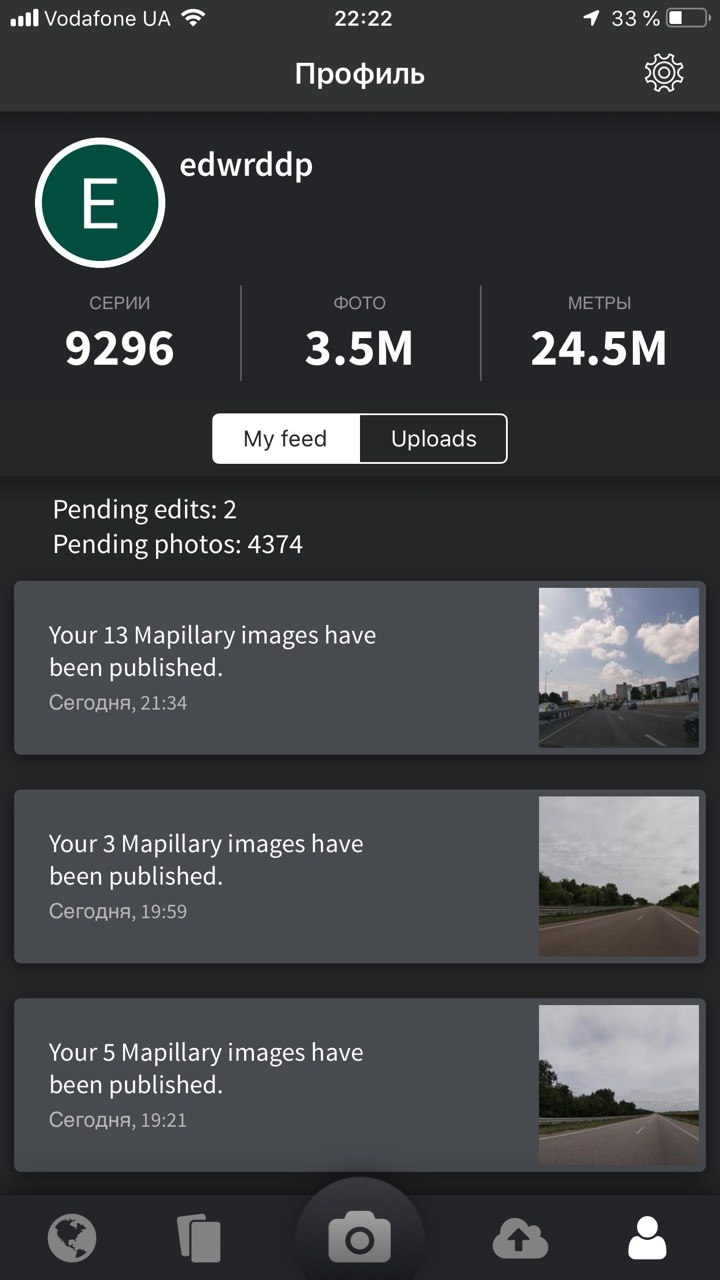720x1280 pixels.
Task: Switch to the My feed tab
Action: click(286, 439)
